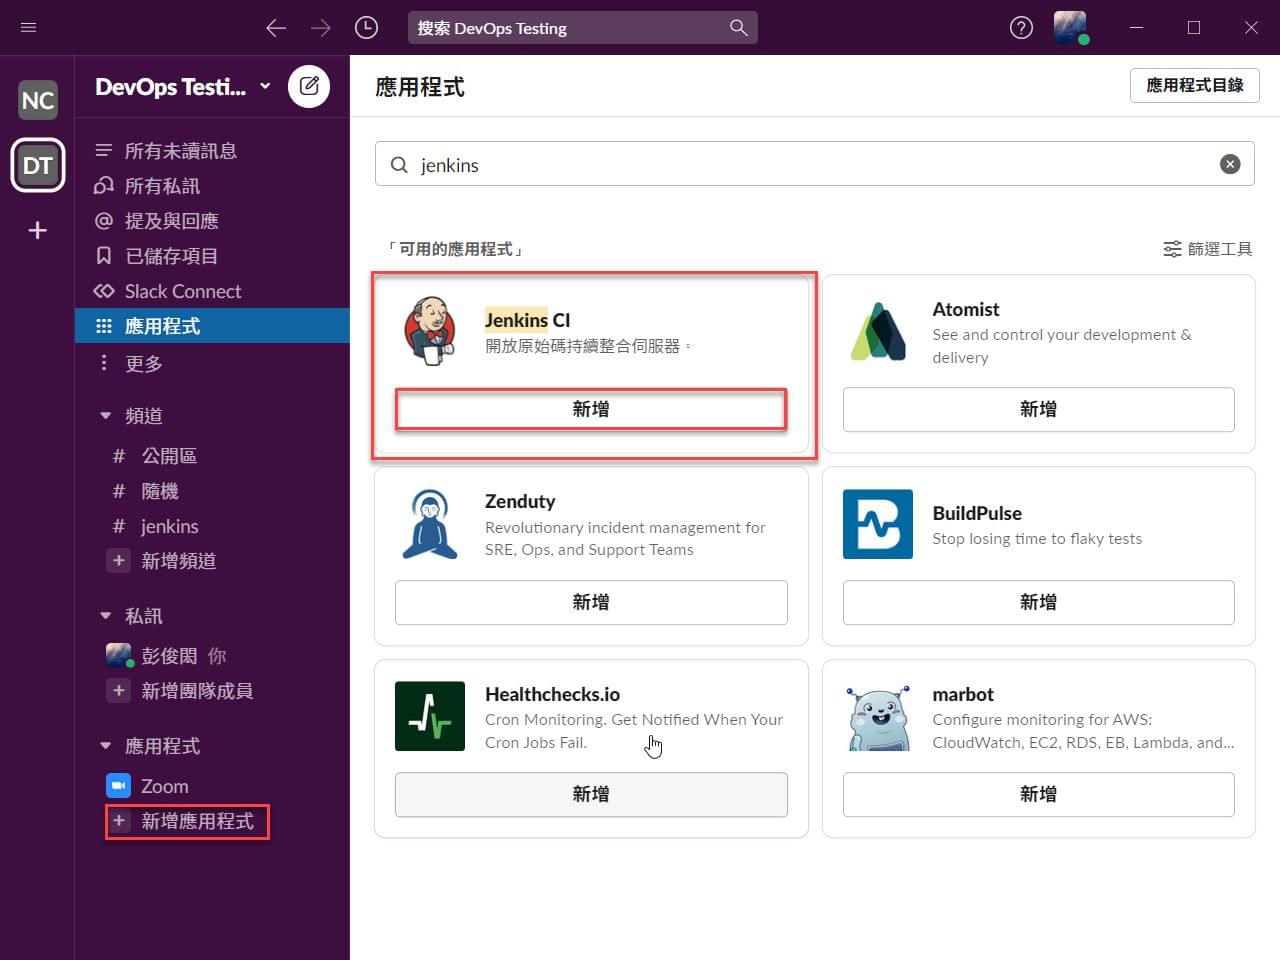1280x960 pixels.
Task: Collapse the sidebar 應用程式 section arrow
Action: [105, 746]
